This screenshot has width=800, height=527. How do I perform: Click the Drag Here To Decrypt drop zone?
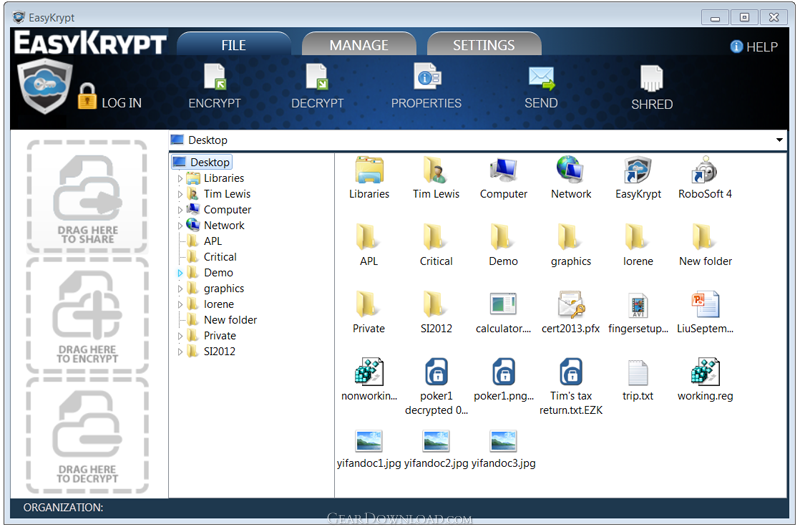87,436
